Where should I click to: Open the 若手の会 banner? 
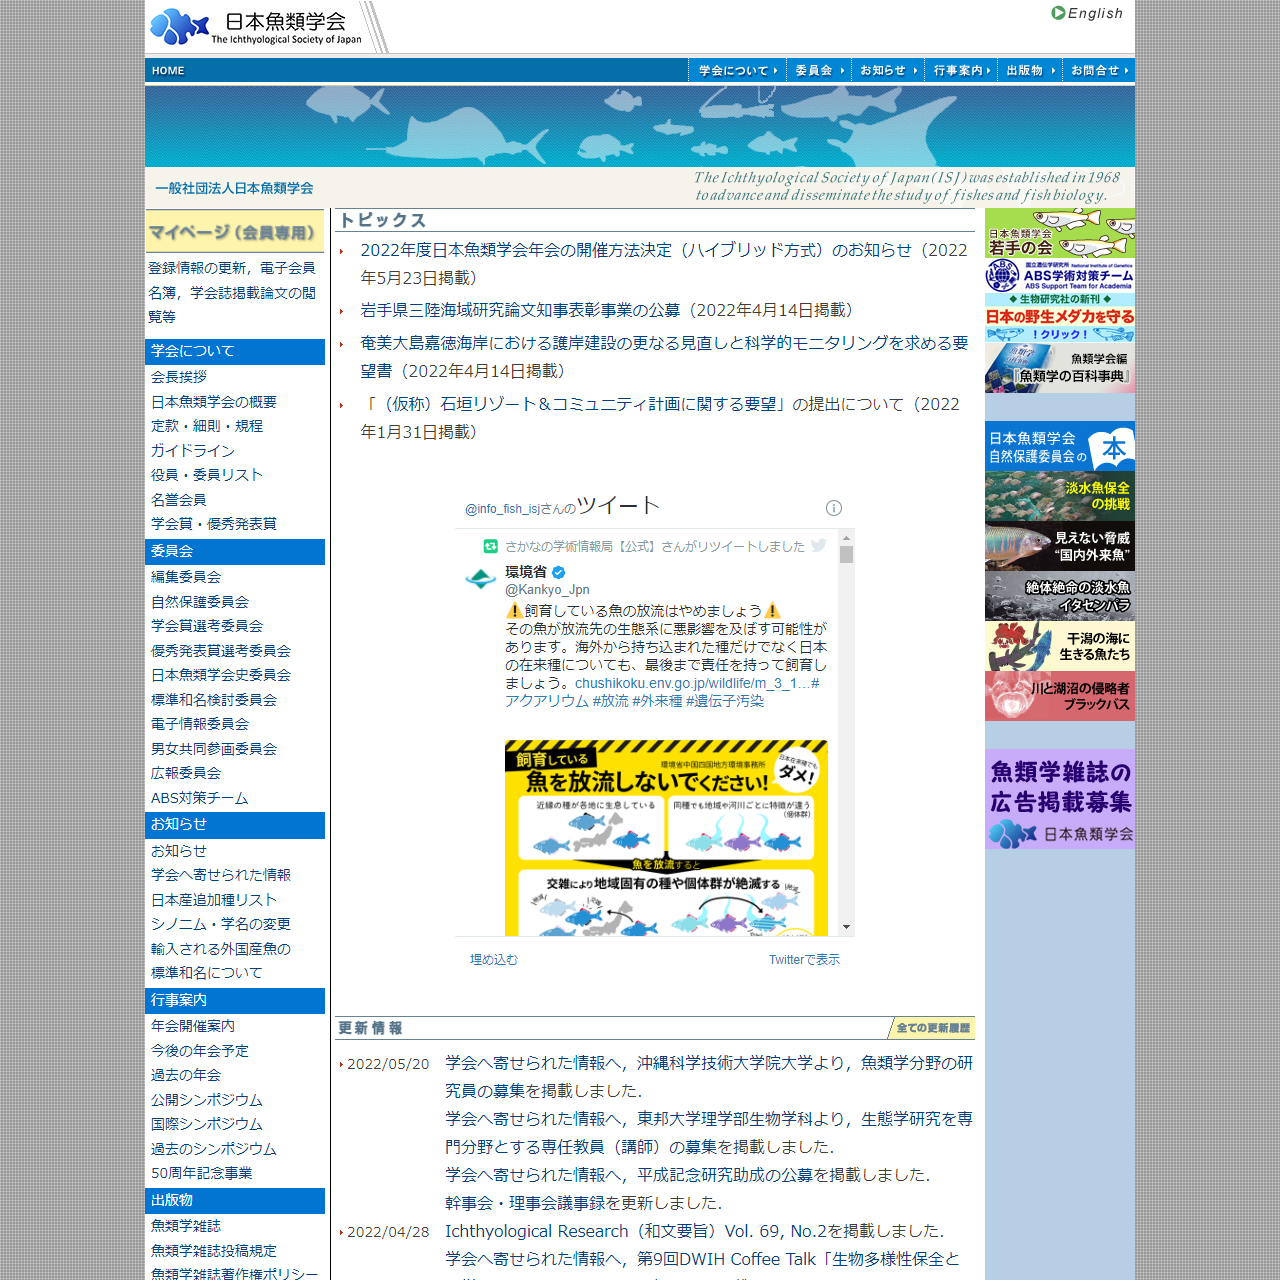click(1059, 234)
